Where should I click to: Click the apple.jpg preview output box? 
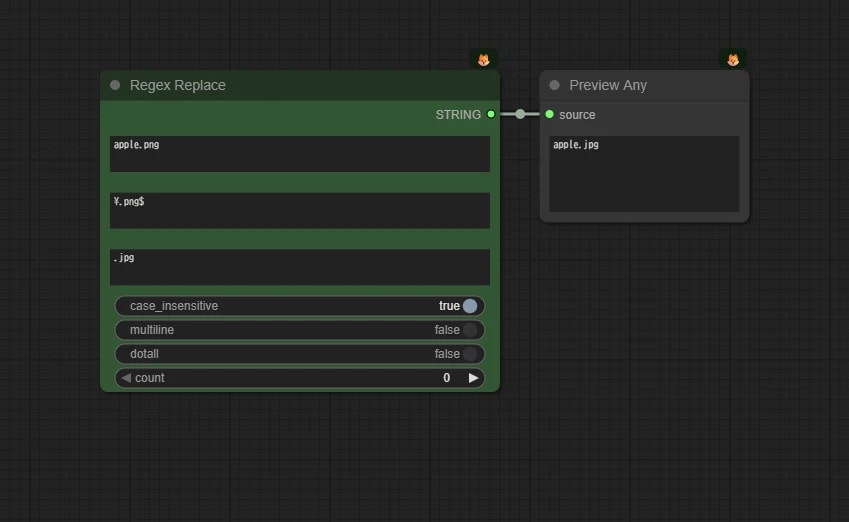[644, 174]
